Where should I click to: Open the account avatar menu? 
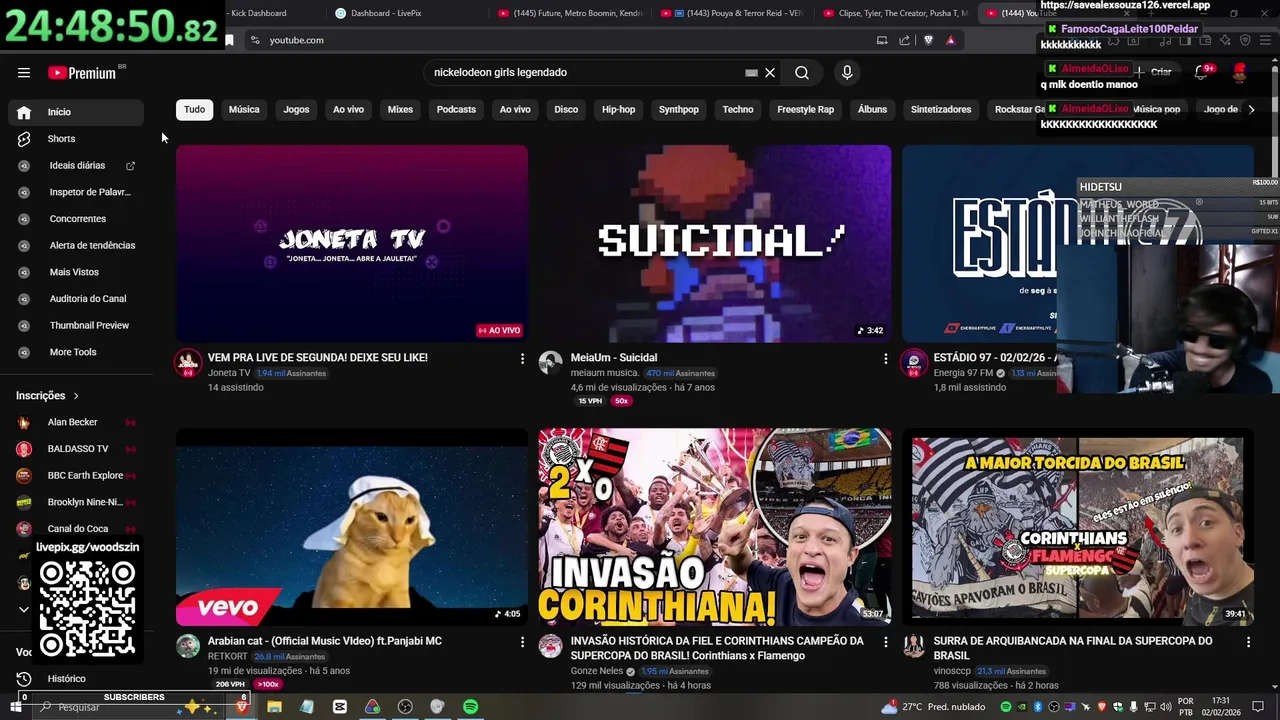pyautogui.click(x=1240, y=73)
